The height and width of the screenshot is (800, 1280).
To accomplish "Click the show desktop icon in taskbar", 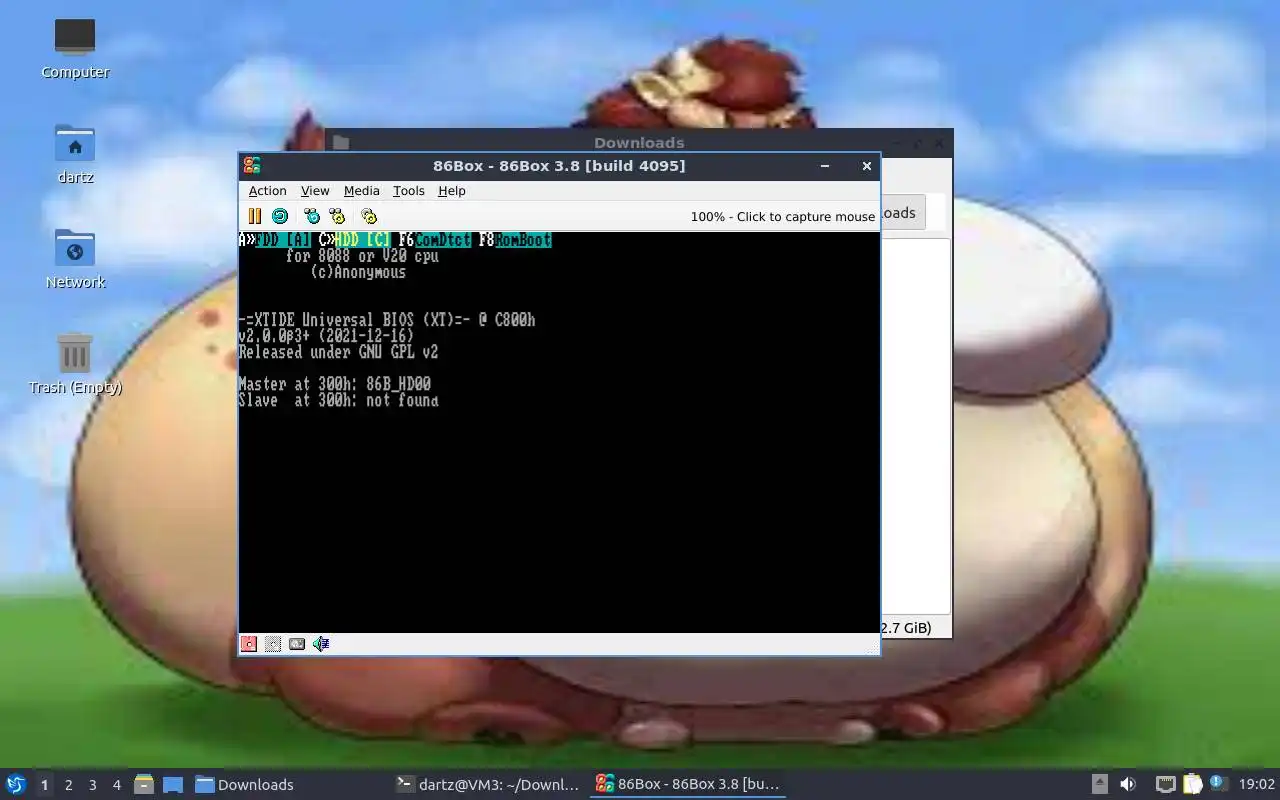I will (173, 784).
